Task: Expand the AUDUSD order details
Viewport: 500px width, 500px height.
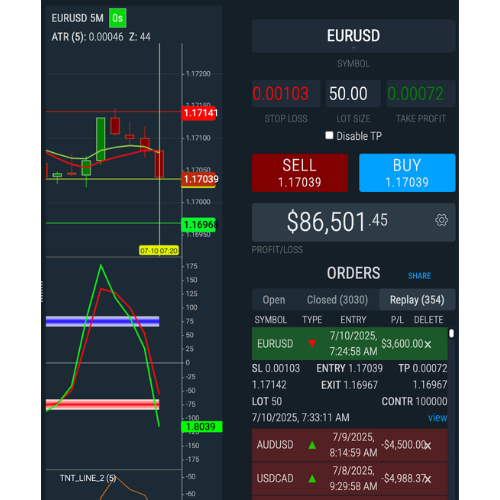Action: click(x=349, y=445)
